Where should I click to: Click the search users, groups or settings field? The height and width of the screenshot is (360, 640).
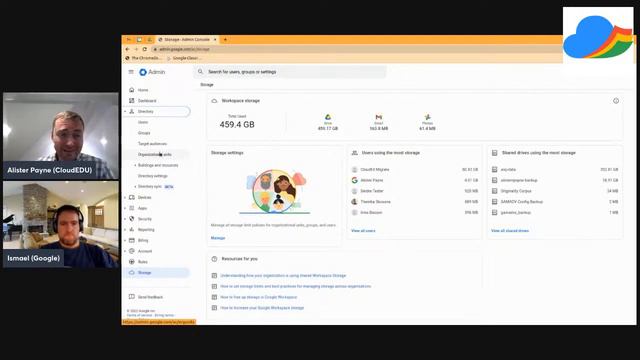point(290,72)
